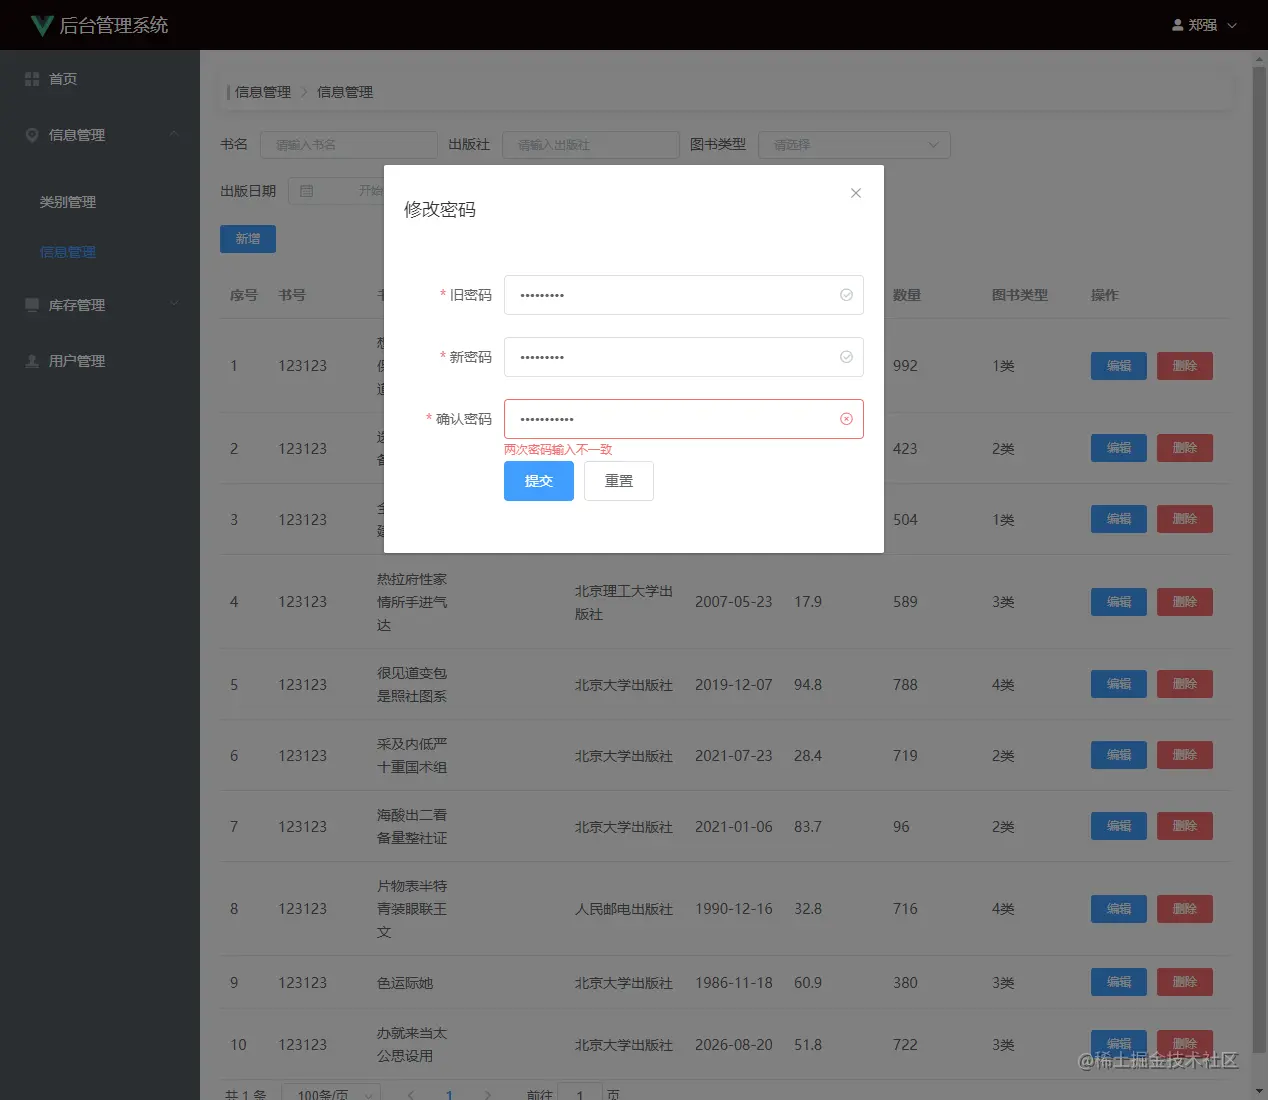Click the 提交 button in dialog
The image size is (1268, 1100).
(x=539, y=481)
